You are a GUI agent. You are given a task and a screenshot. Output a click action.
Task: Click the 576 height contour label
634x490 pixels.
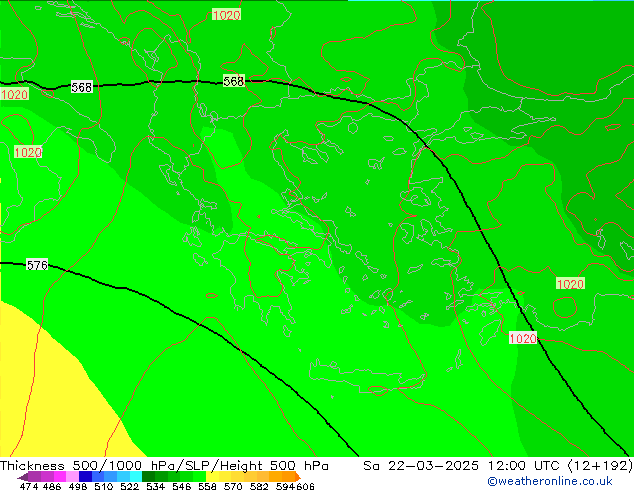[x=37, y=265]
